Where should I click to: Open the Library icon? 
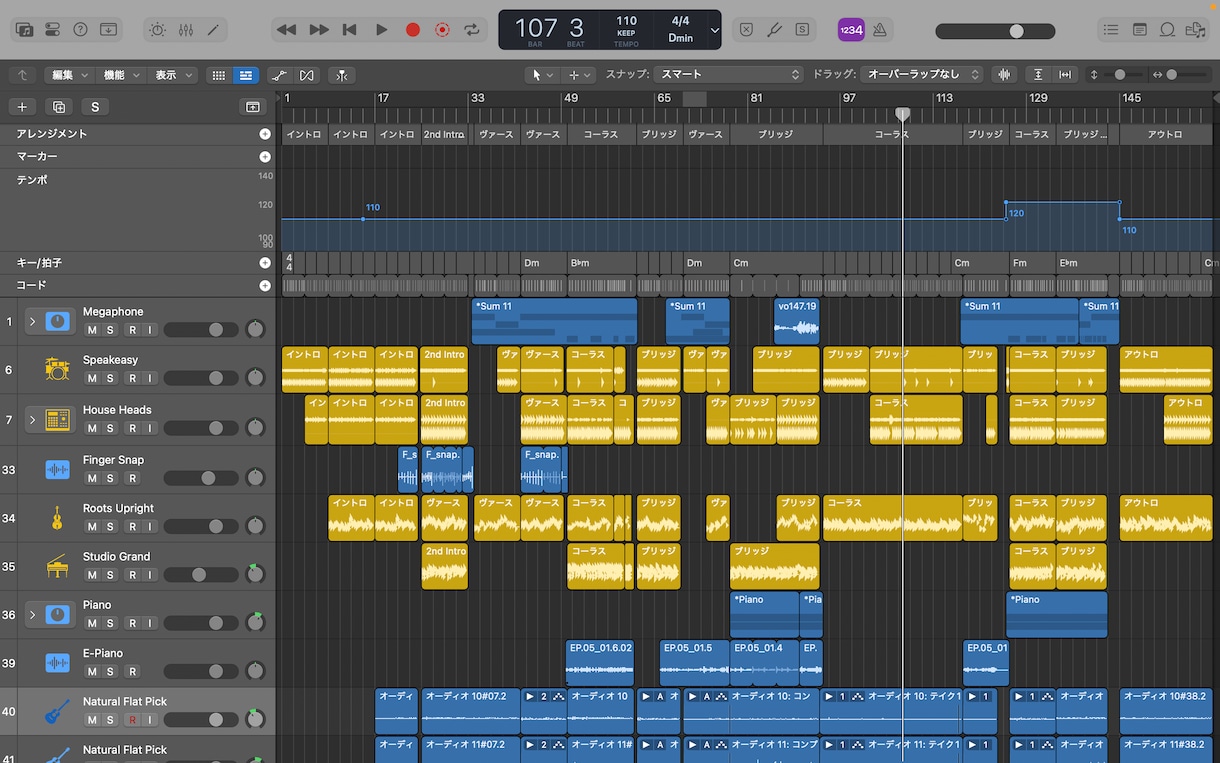click(25, 29)
